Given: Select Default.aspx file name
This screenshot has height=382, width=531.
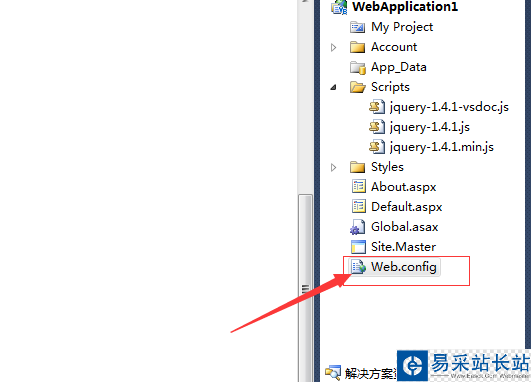Looking at the screenshot, I should [407, 207].
